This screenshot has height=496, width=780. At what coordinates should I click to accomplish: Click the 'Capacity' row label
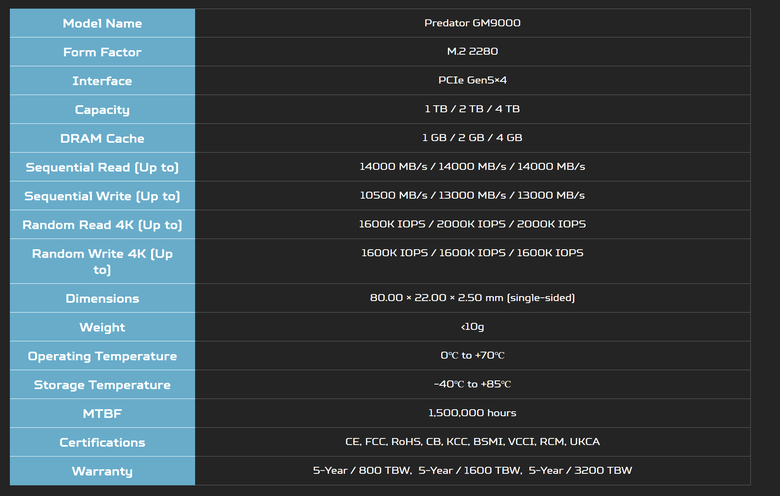click(x=102, y=110)
